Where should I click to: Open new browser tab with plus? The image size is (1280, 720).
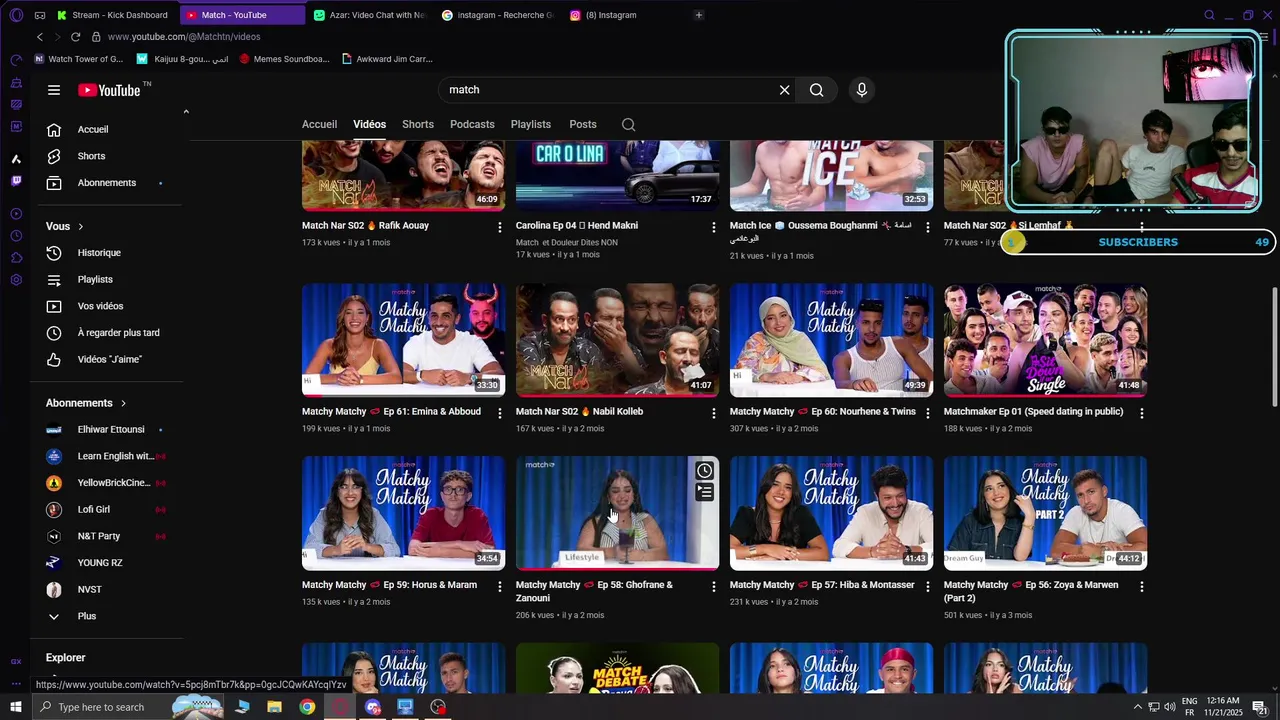(x=698, y=15)
